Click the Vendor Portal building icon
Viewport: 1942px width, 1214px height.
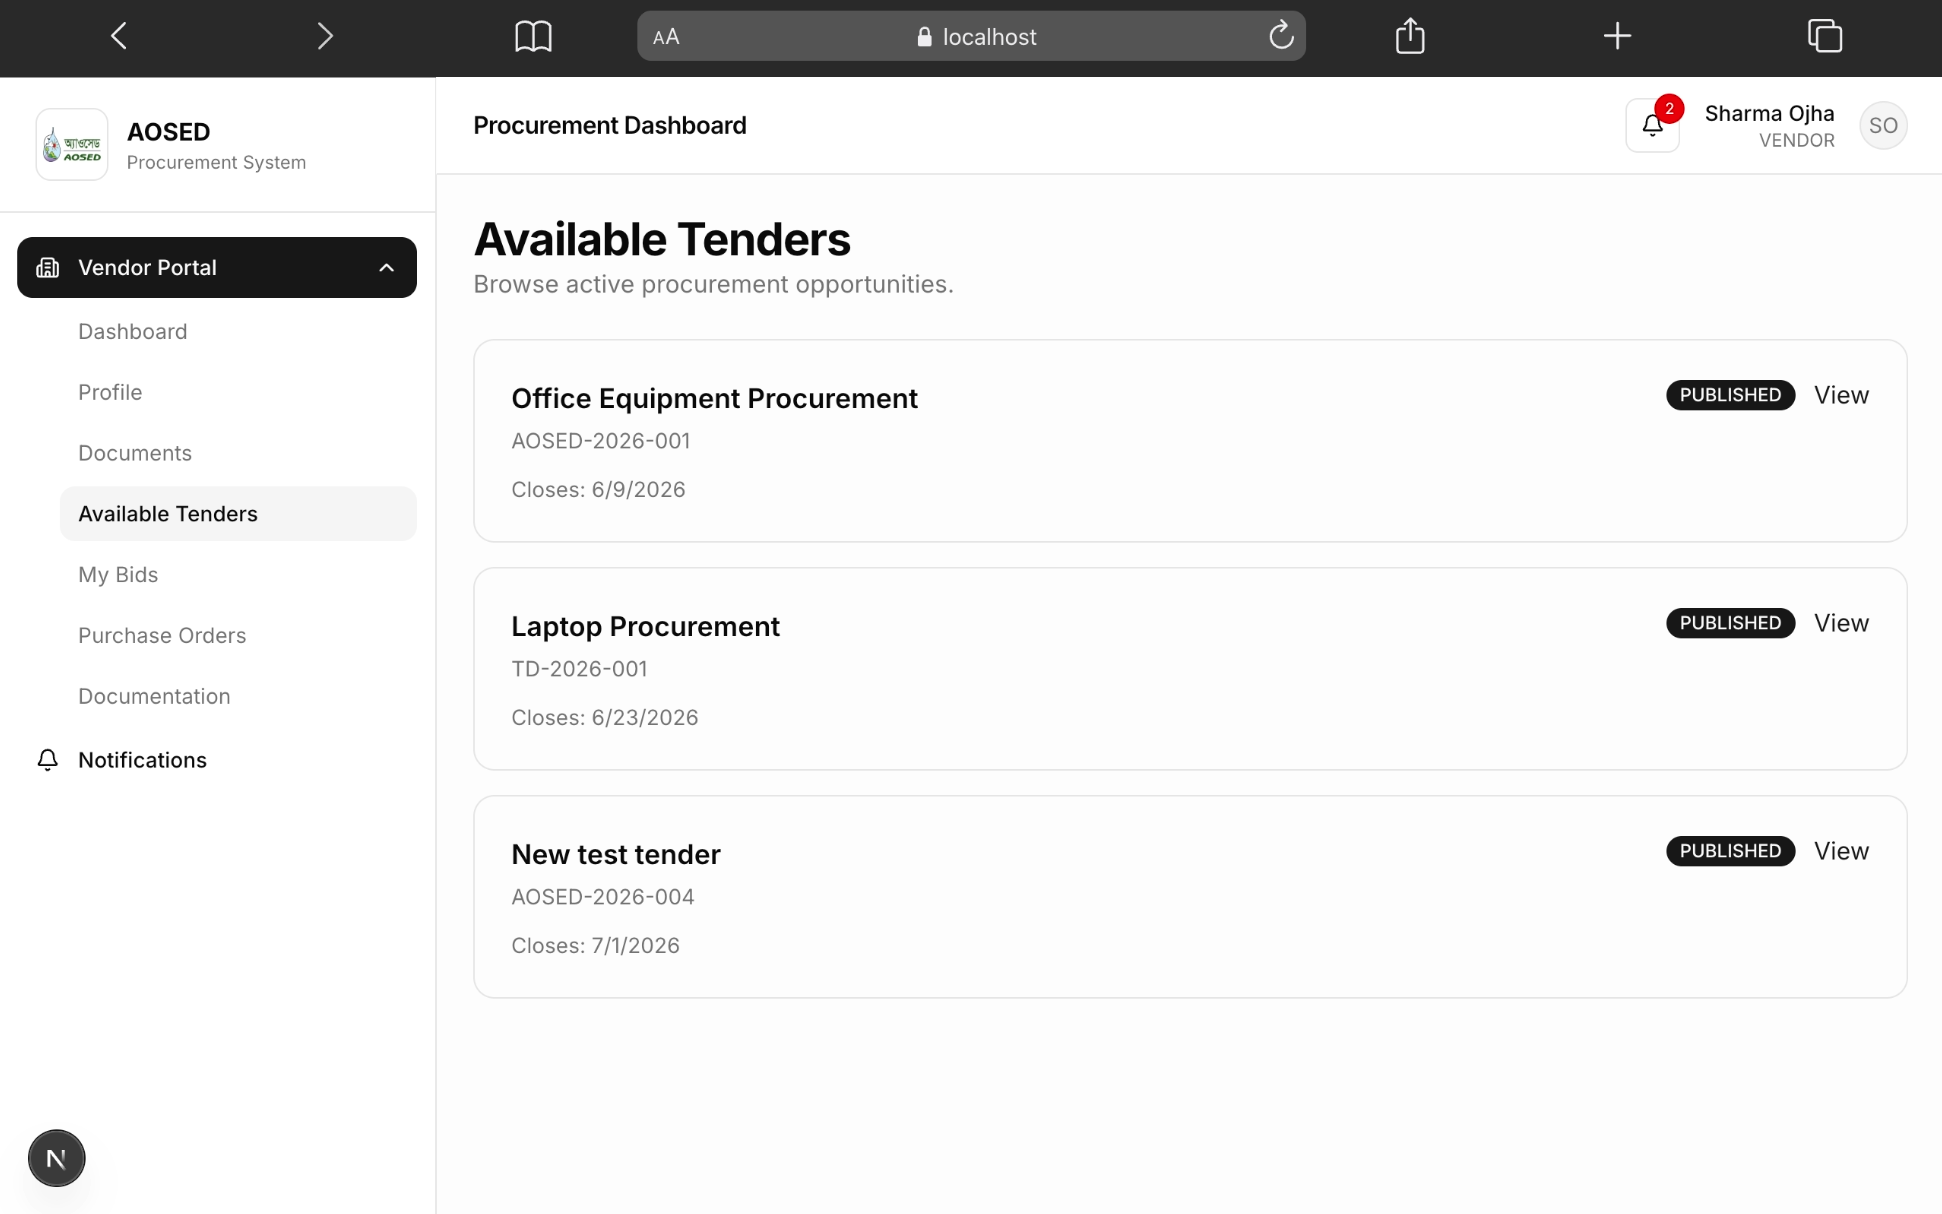pos(48,268)
